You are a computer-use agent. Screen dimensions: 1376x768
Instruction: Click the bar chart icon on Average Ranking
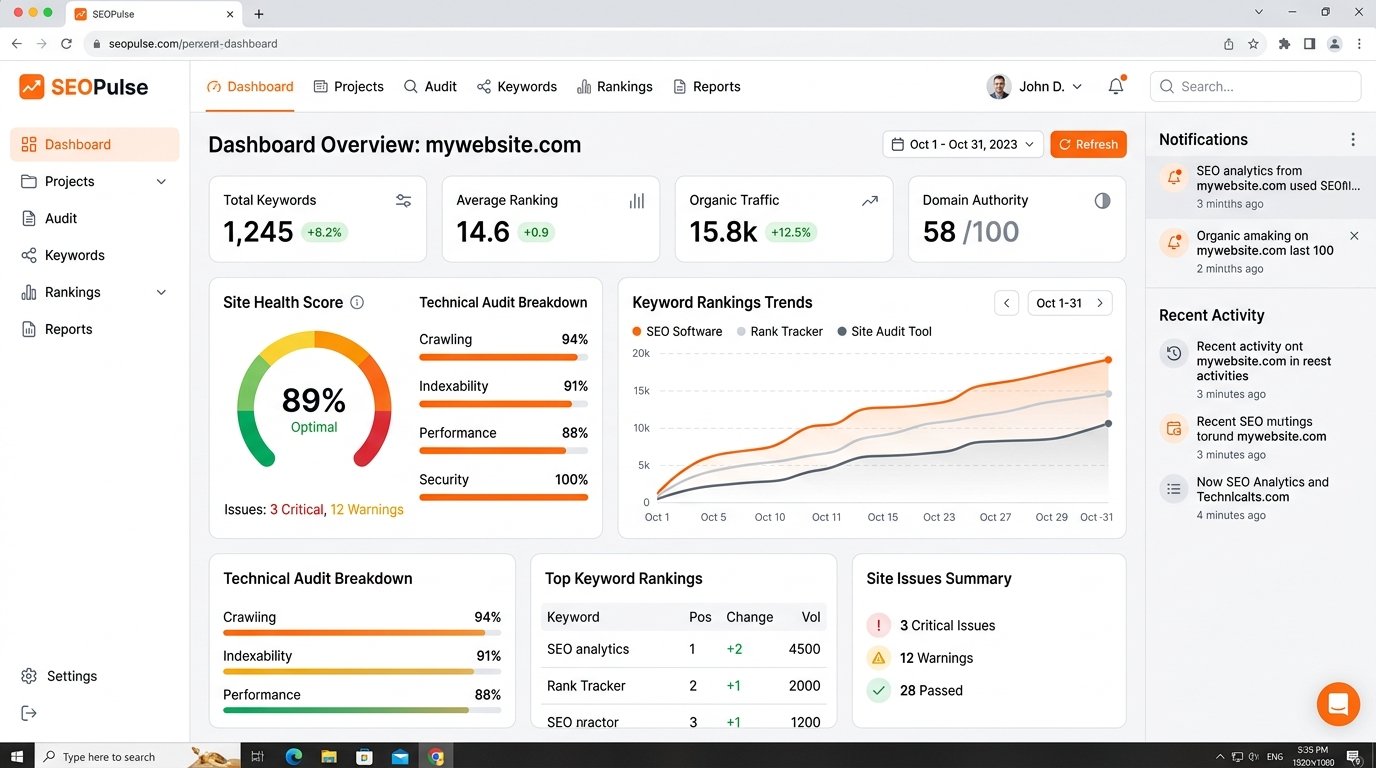coord(637,201)
